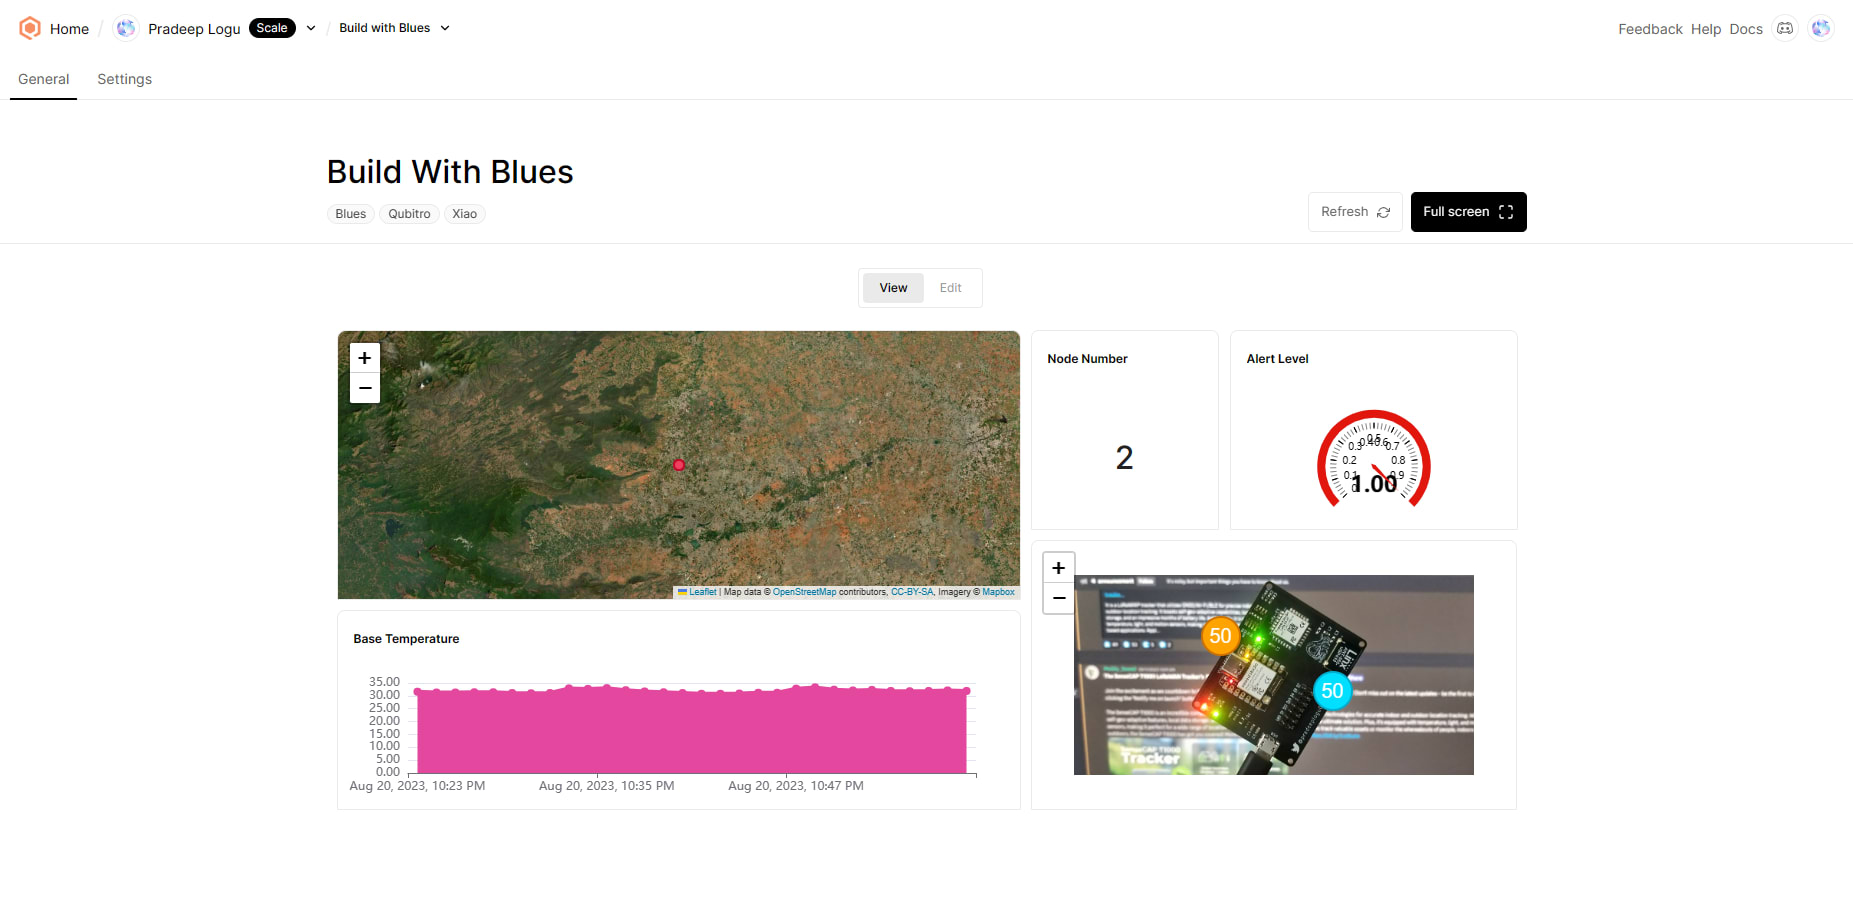1853x918 pixels.
Task: Open the Docs link
Action: click(1746, 29)
